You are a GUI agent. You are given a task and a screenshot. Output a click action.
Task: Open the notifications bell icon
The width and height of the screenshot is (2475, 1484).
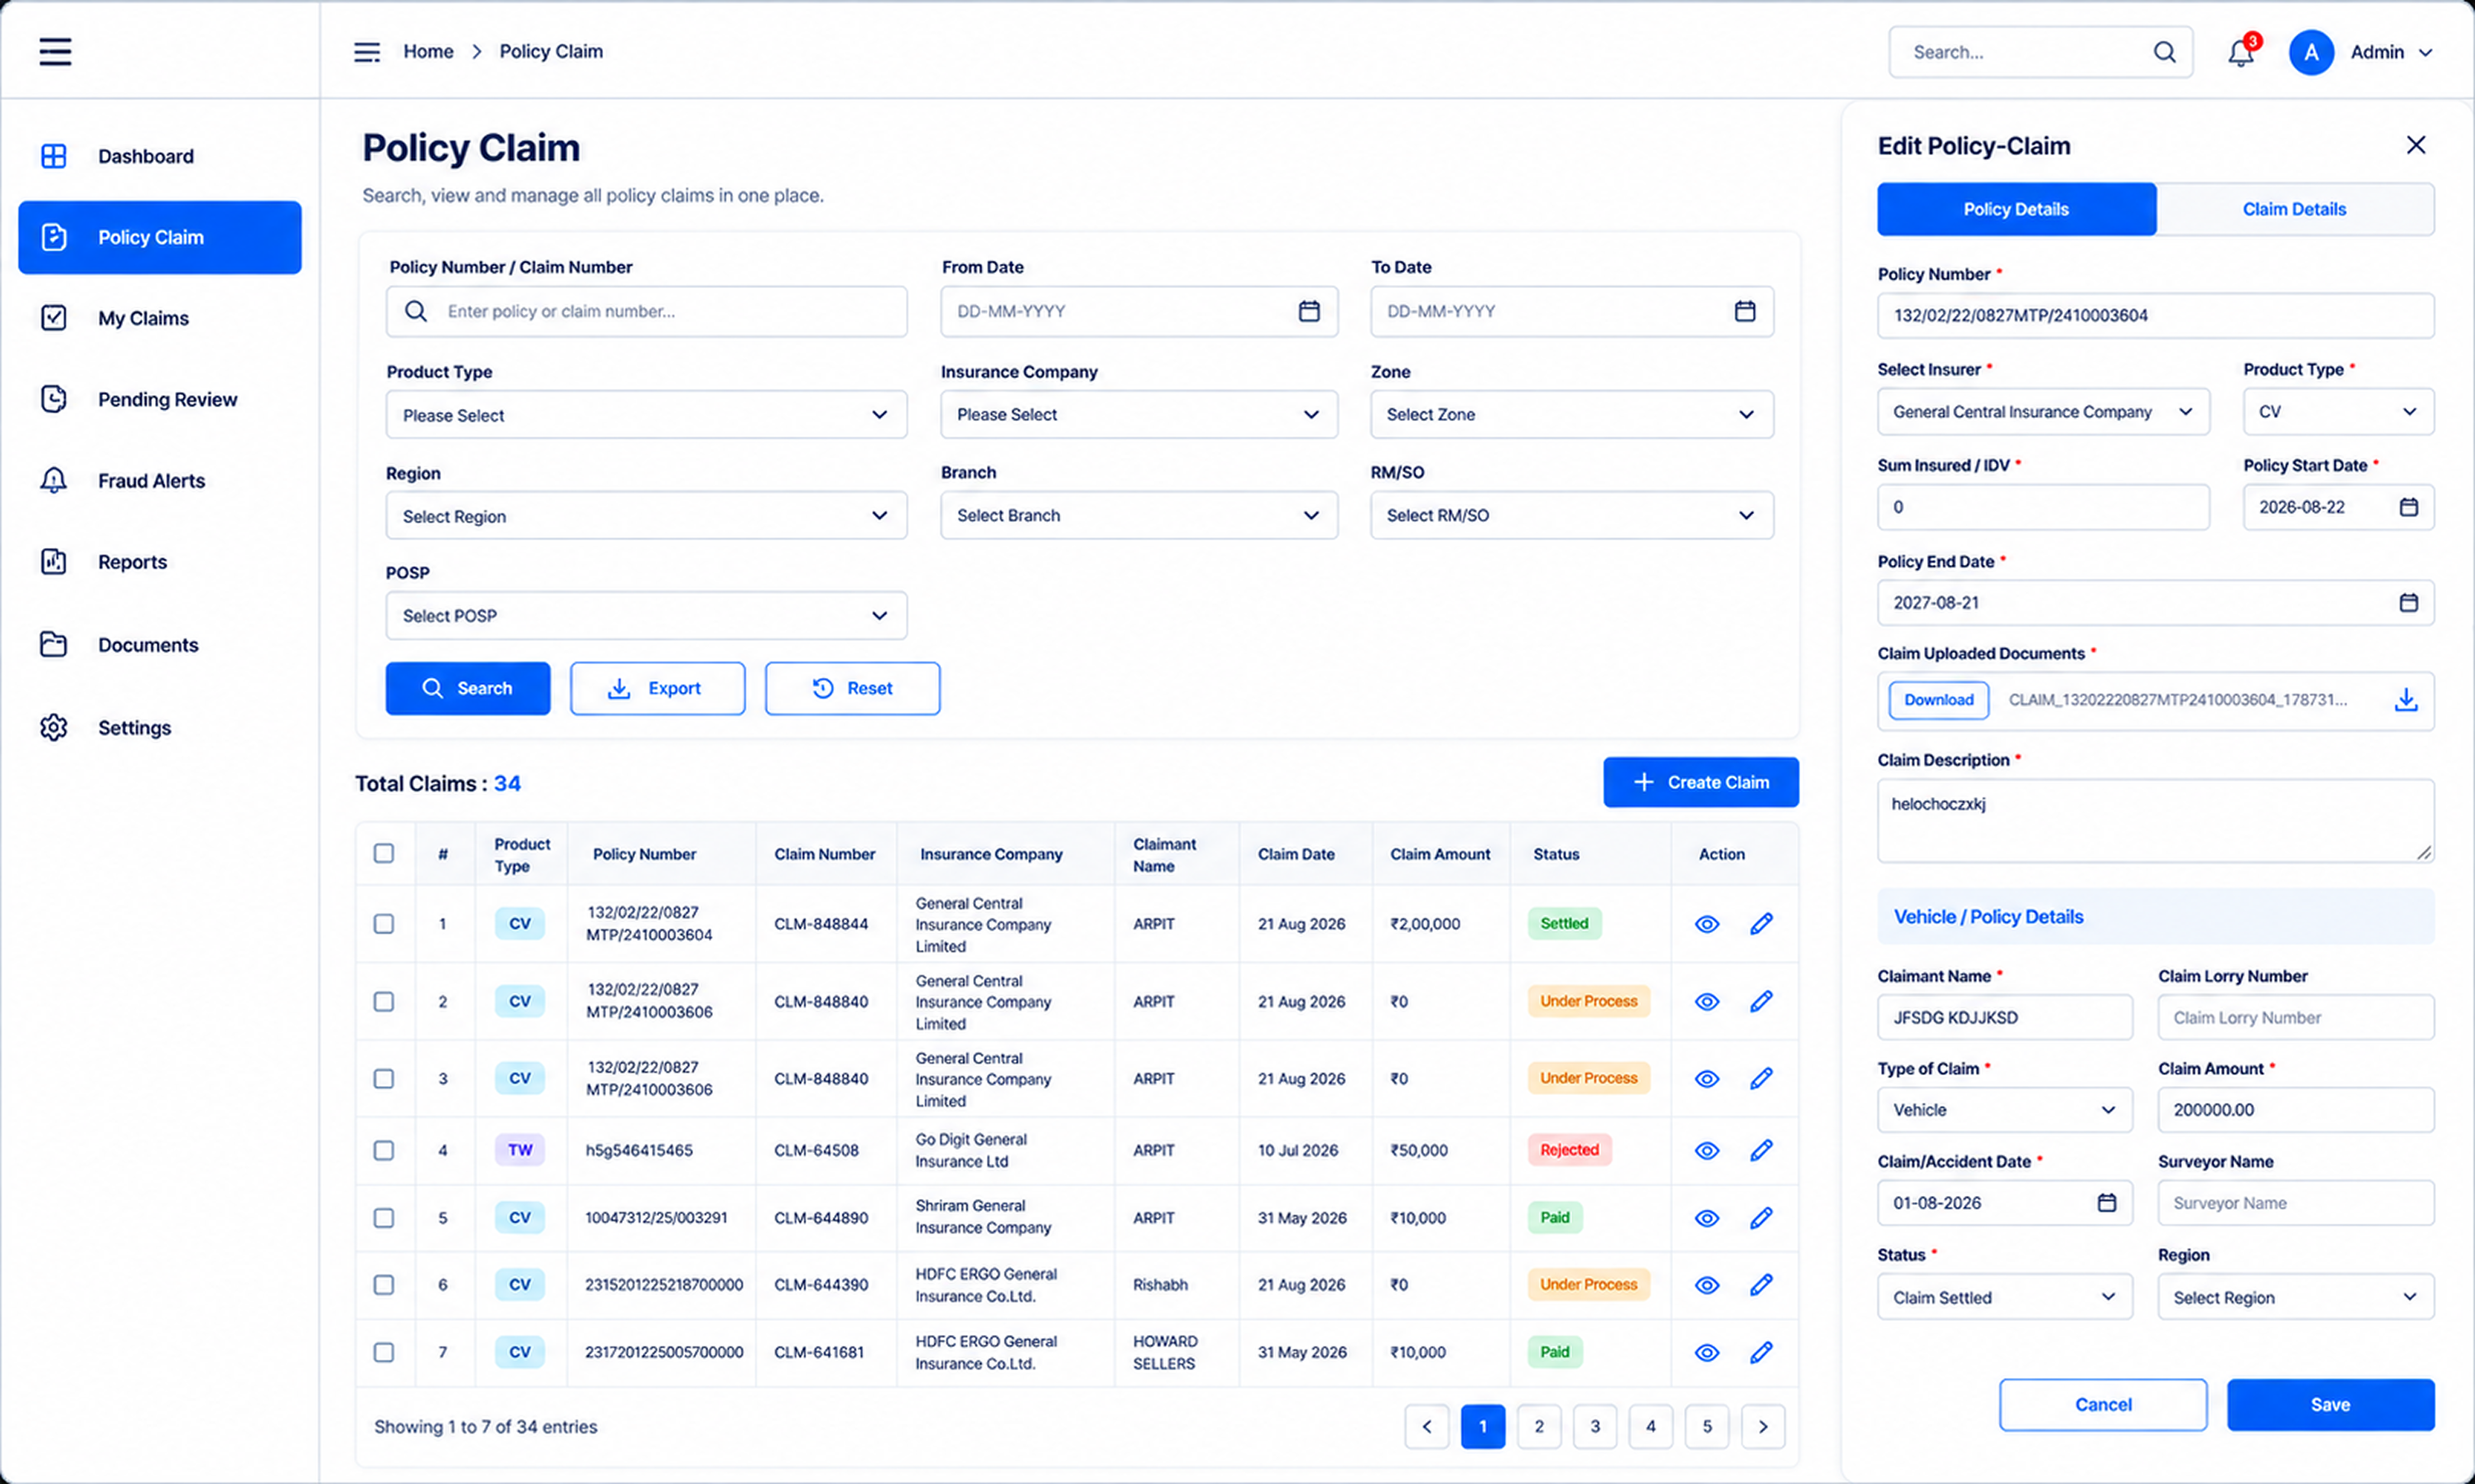click(2241, 52)
